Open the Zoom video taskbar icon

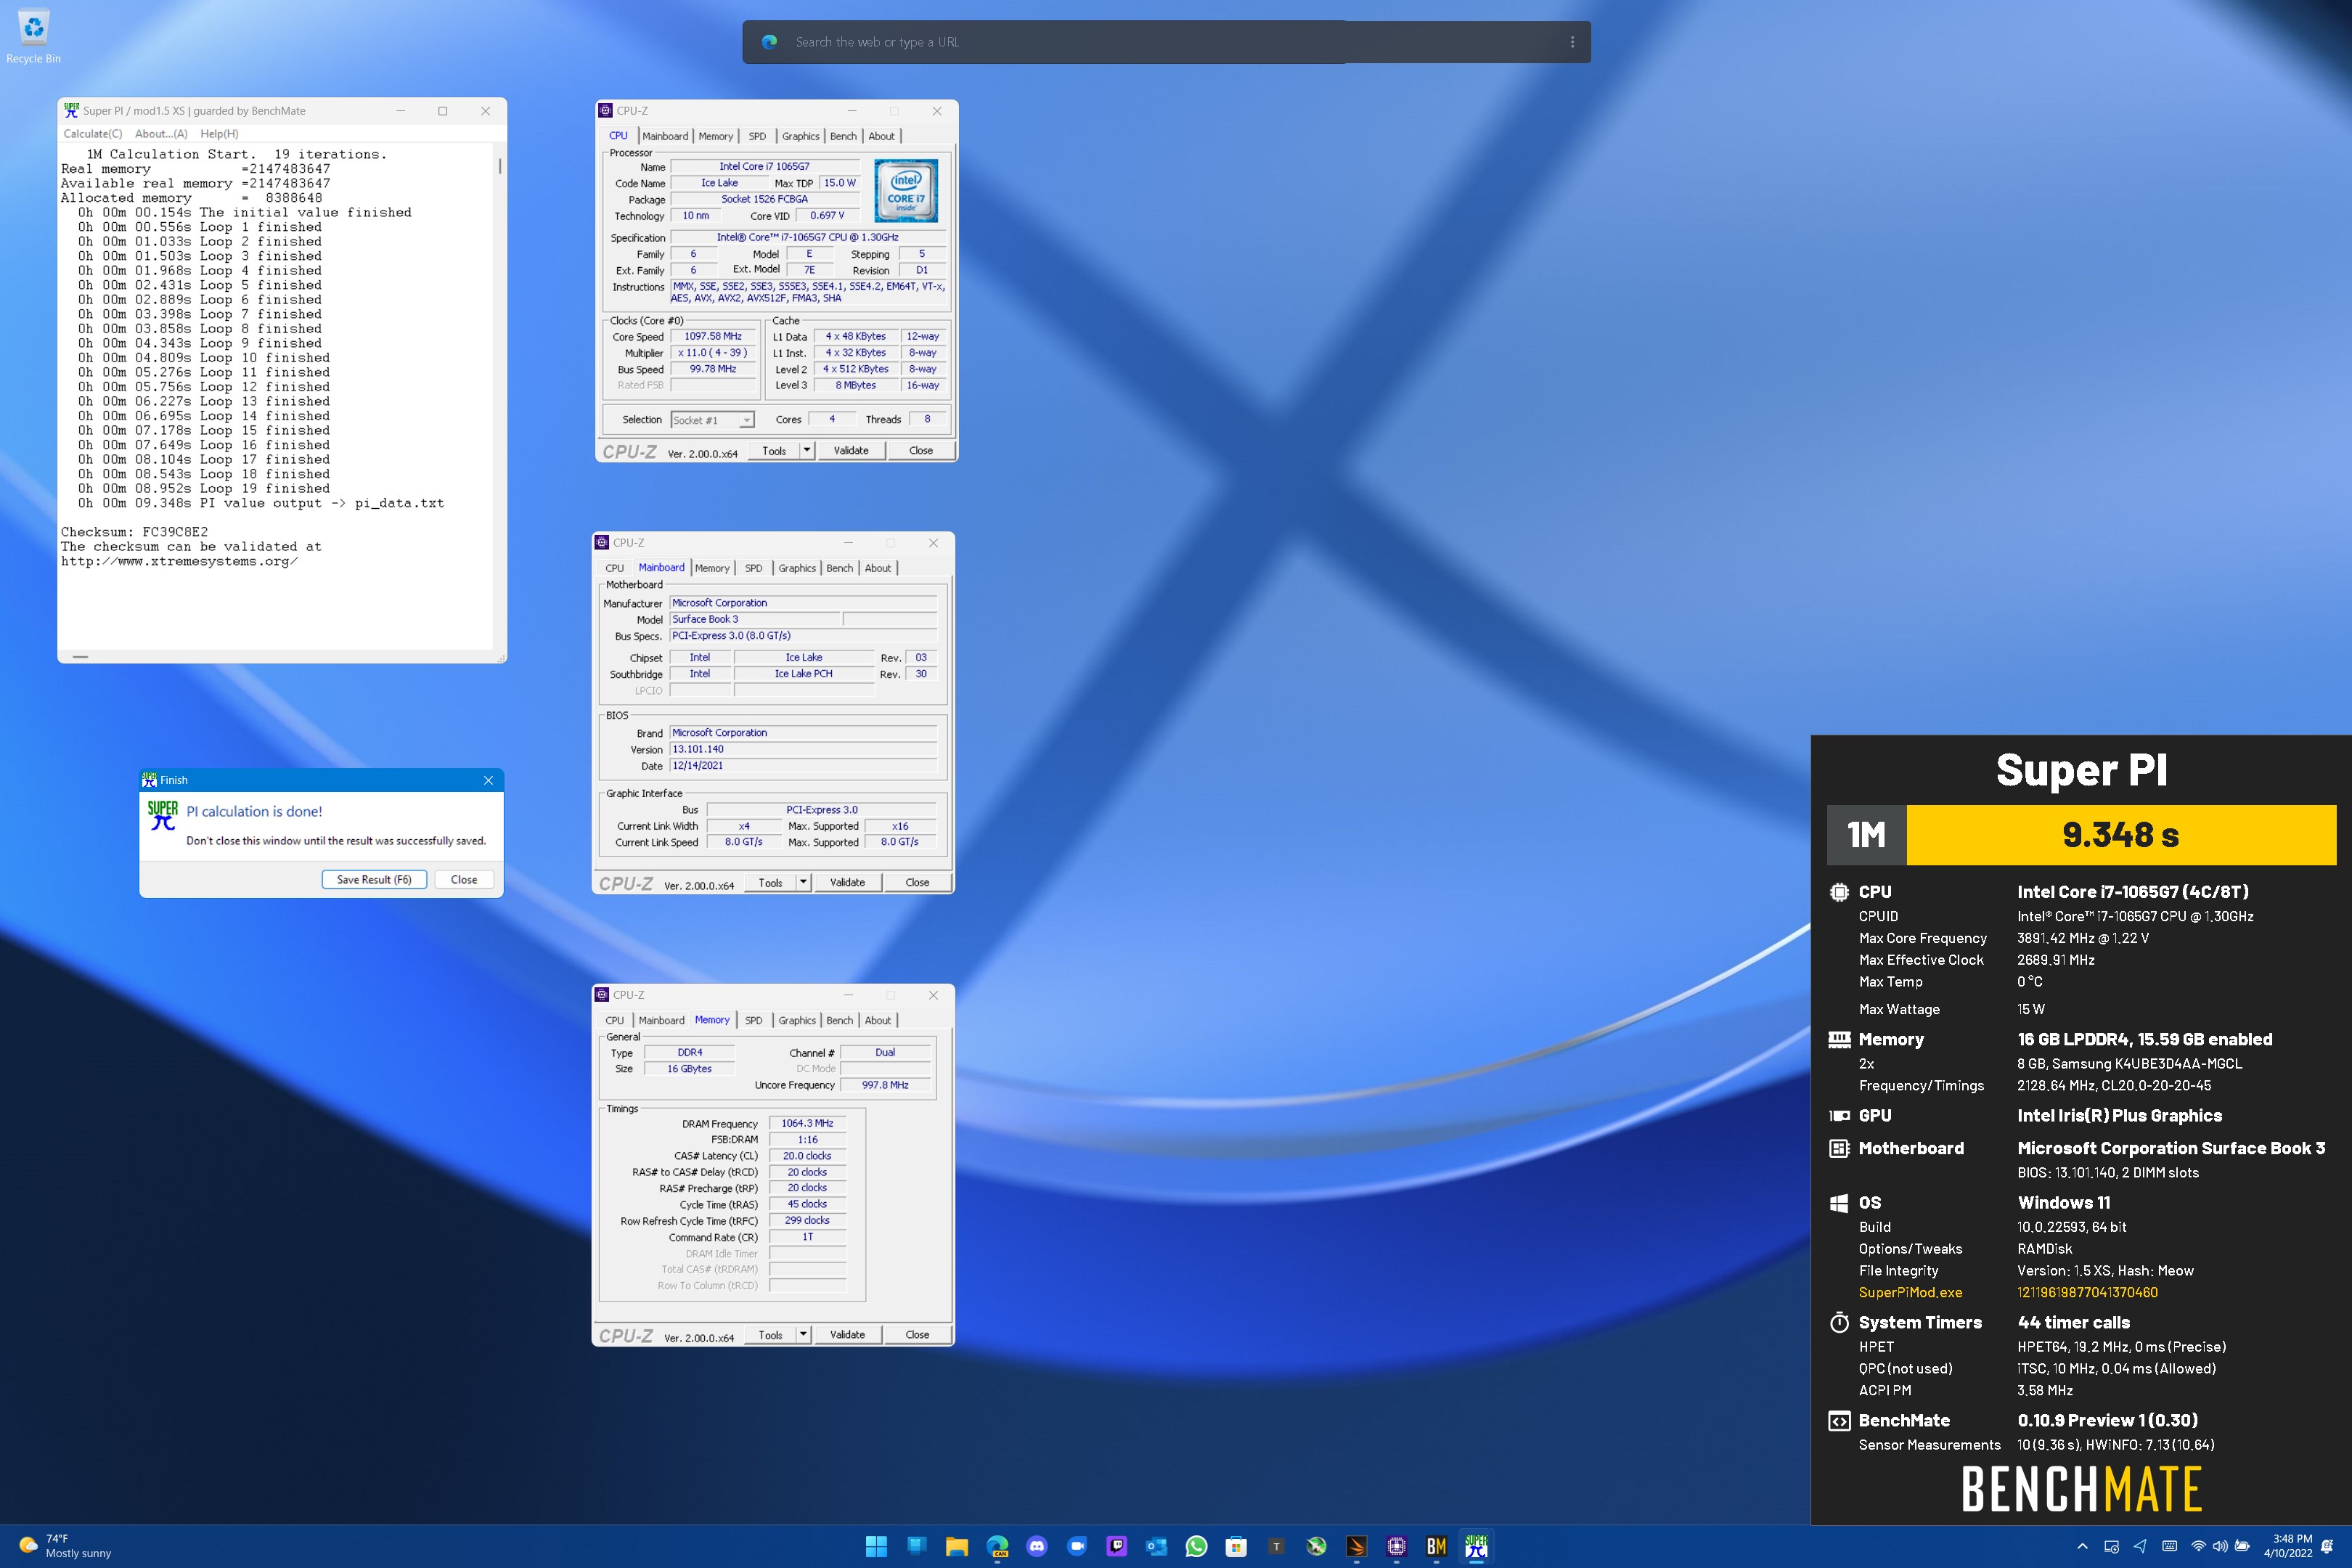click(x=1077, y=1546)
